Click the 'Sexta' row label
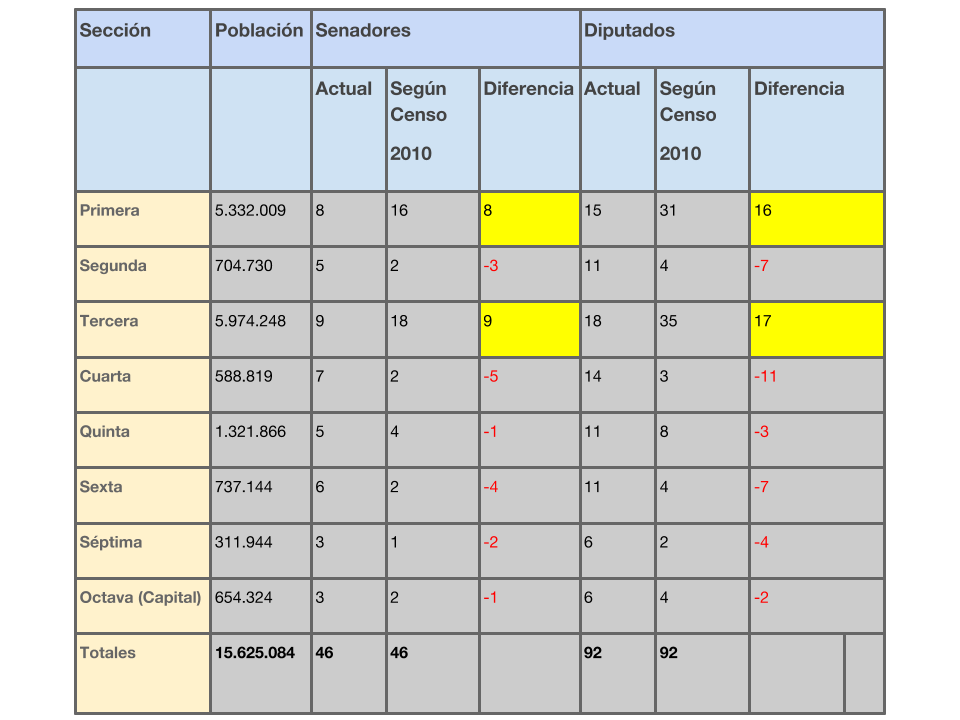Screen dimensions: 960x720 pos(101,487)
